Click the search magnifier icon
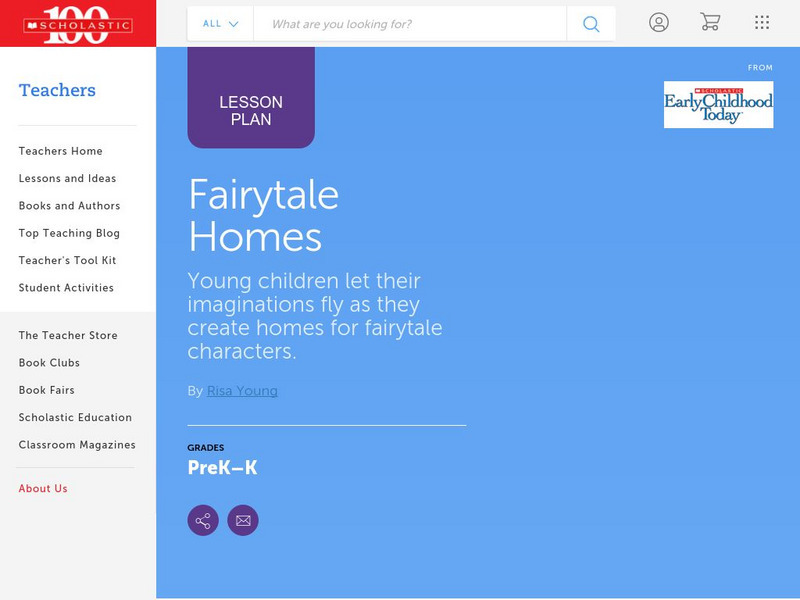 coord(591,24)
